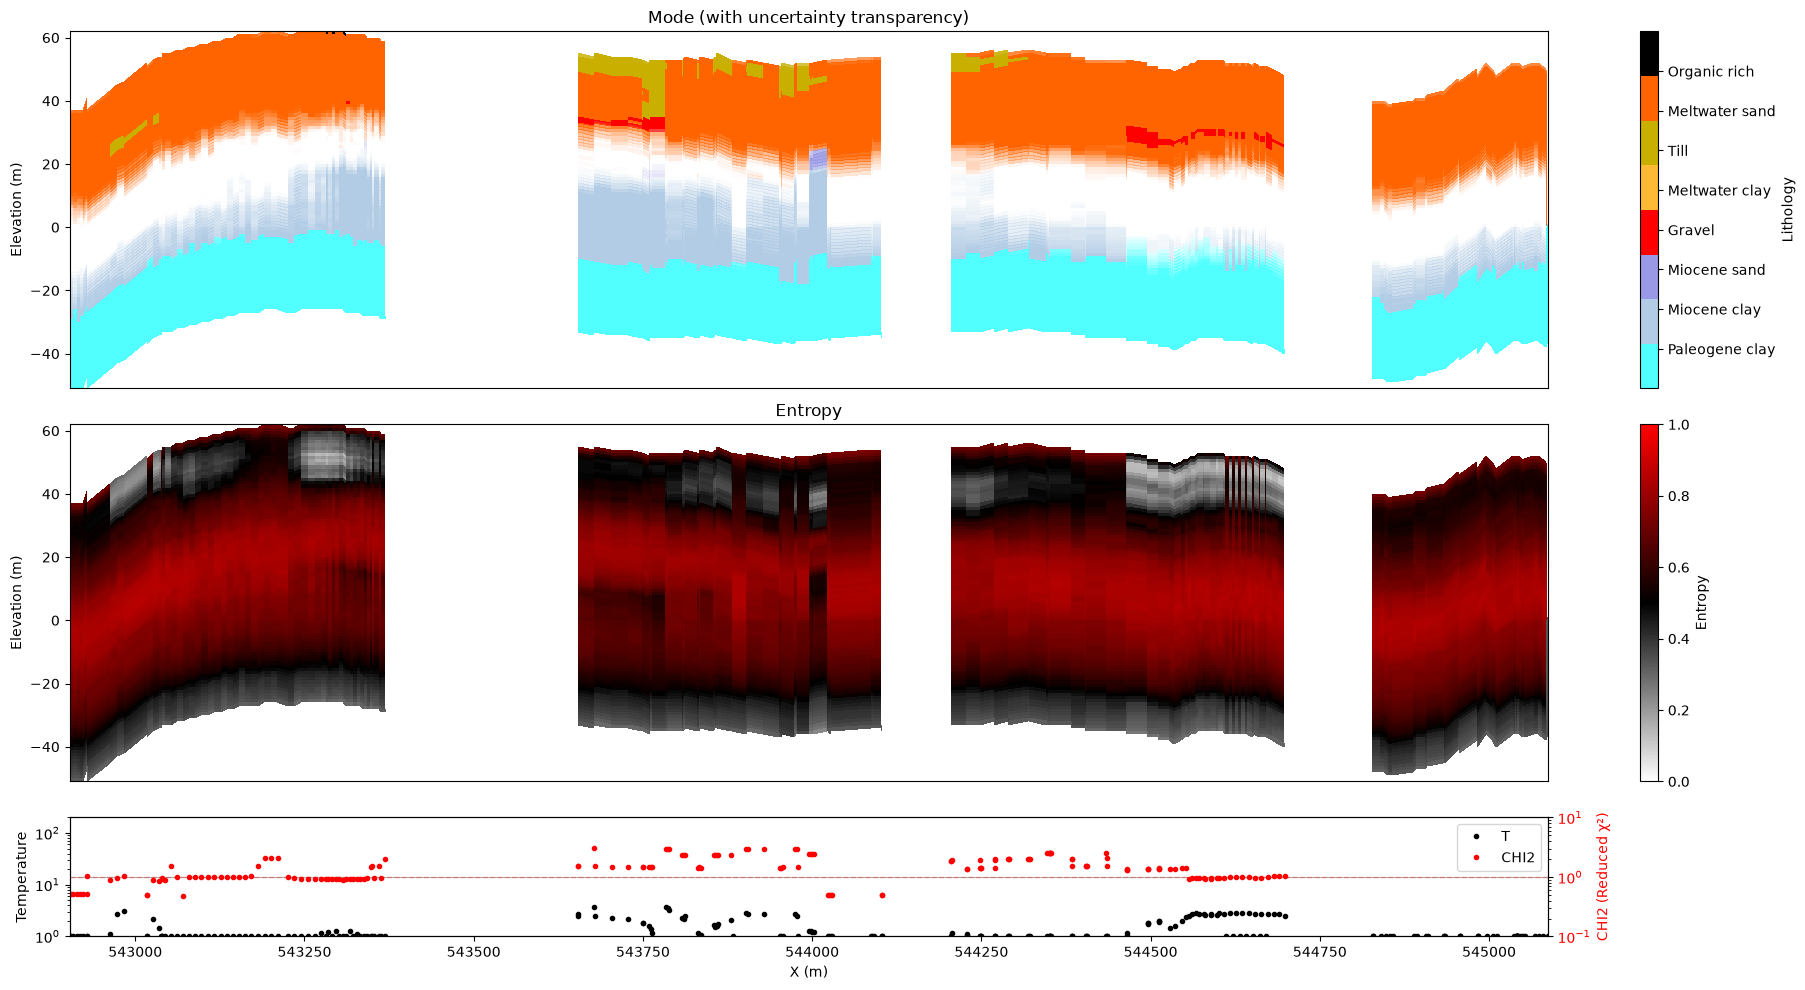Click the 'CHI2' legend entry

coord(1517,858)
